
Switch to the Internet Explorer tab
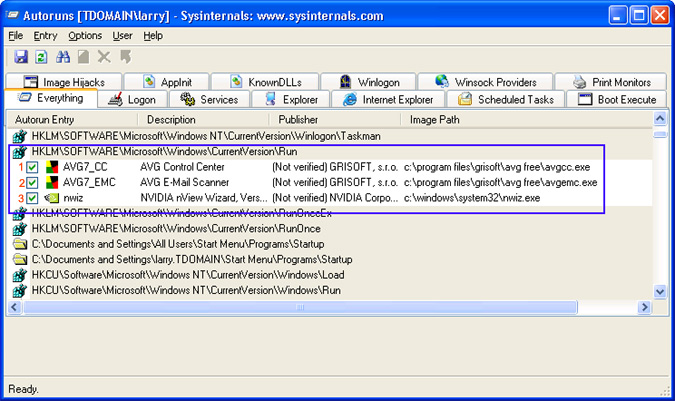tap(388, 99)
